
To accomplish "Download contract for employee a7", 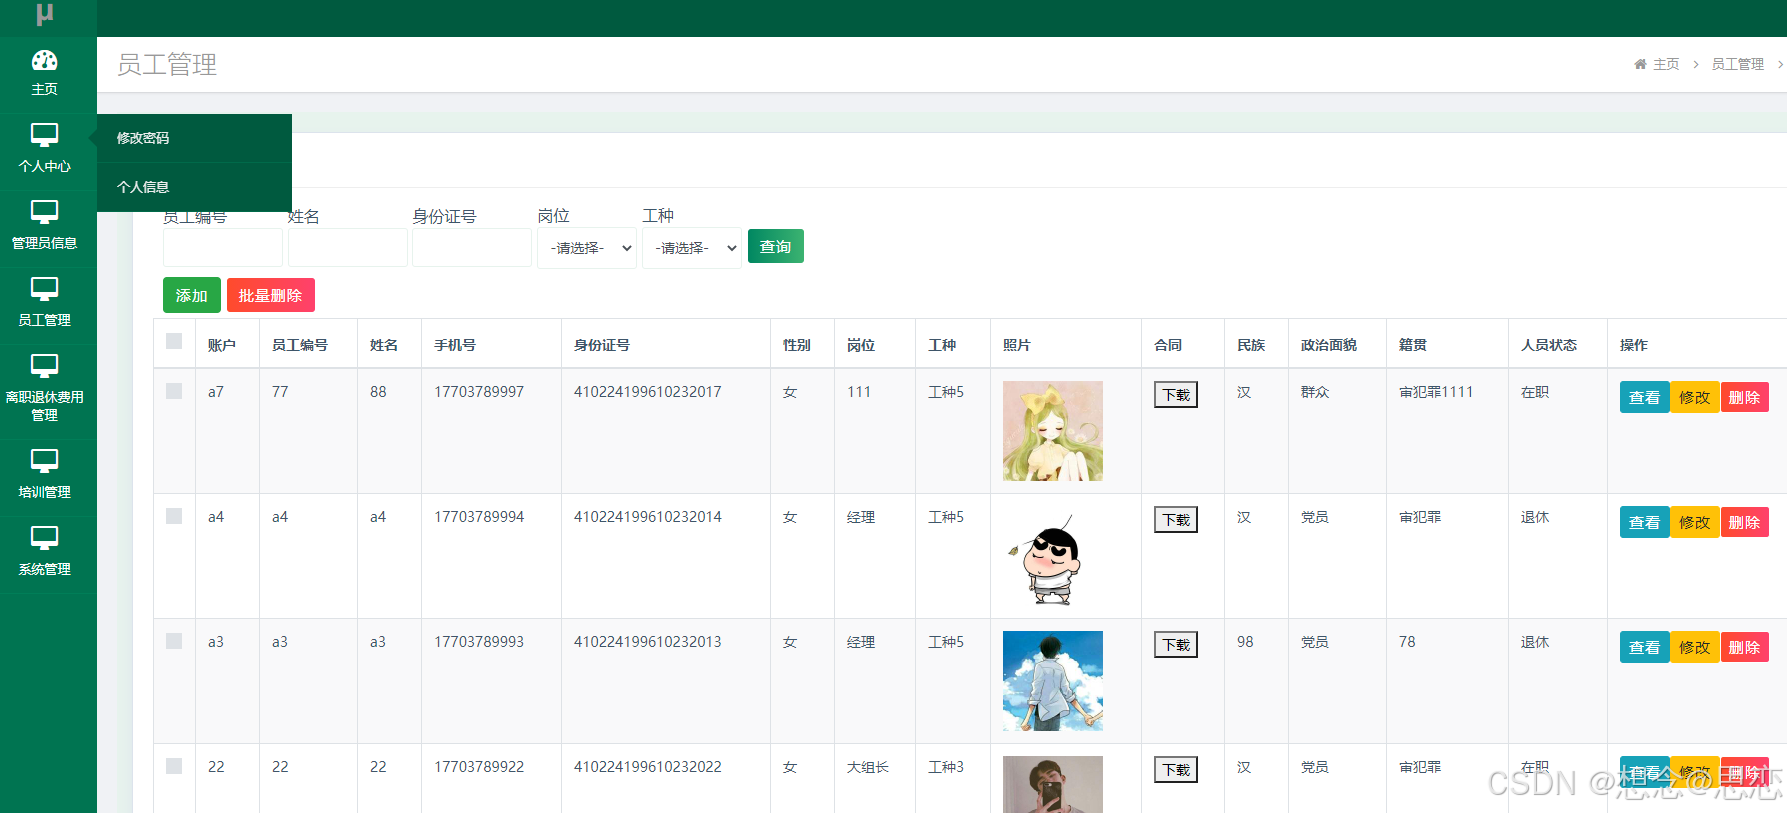I will pyautogui.click(x=1176, y=395).
